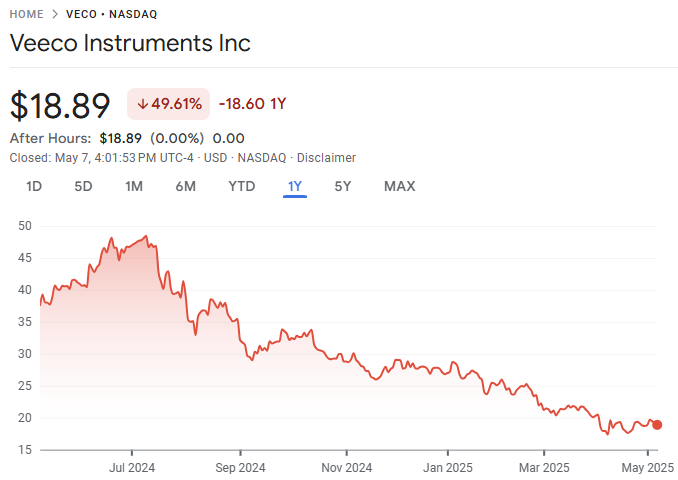Select the 1D time range tab
Viewport: 678px width, 480px height.
tap(34, 186)
